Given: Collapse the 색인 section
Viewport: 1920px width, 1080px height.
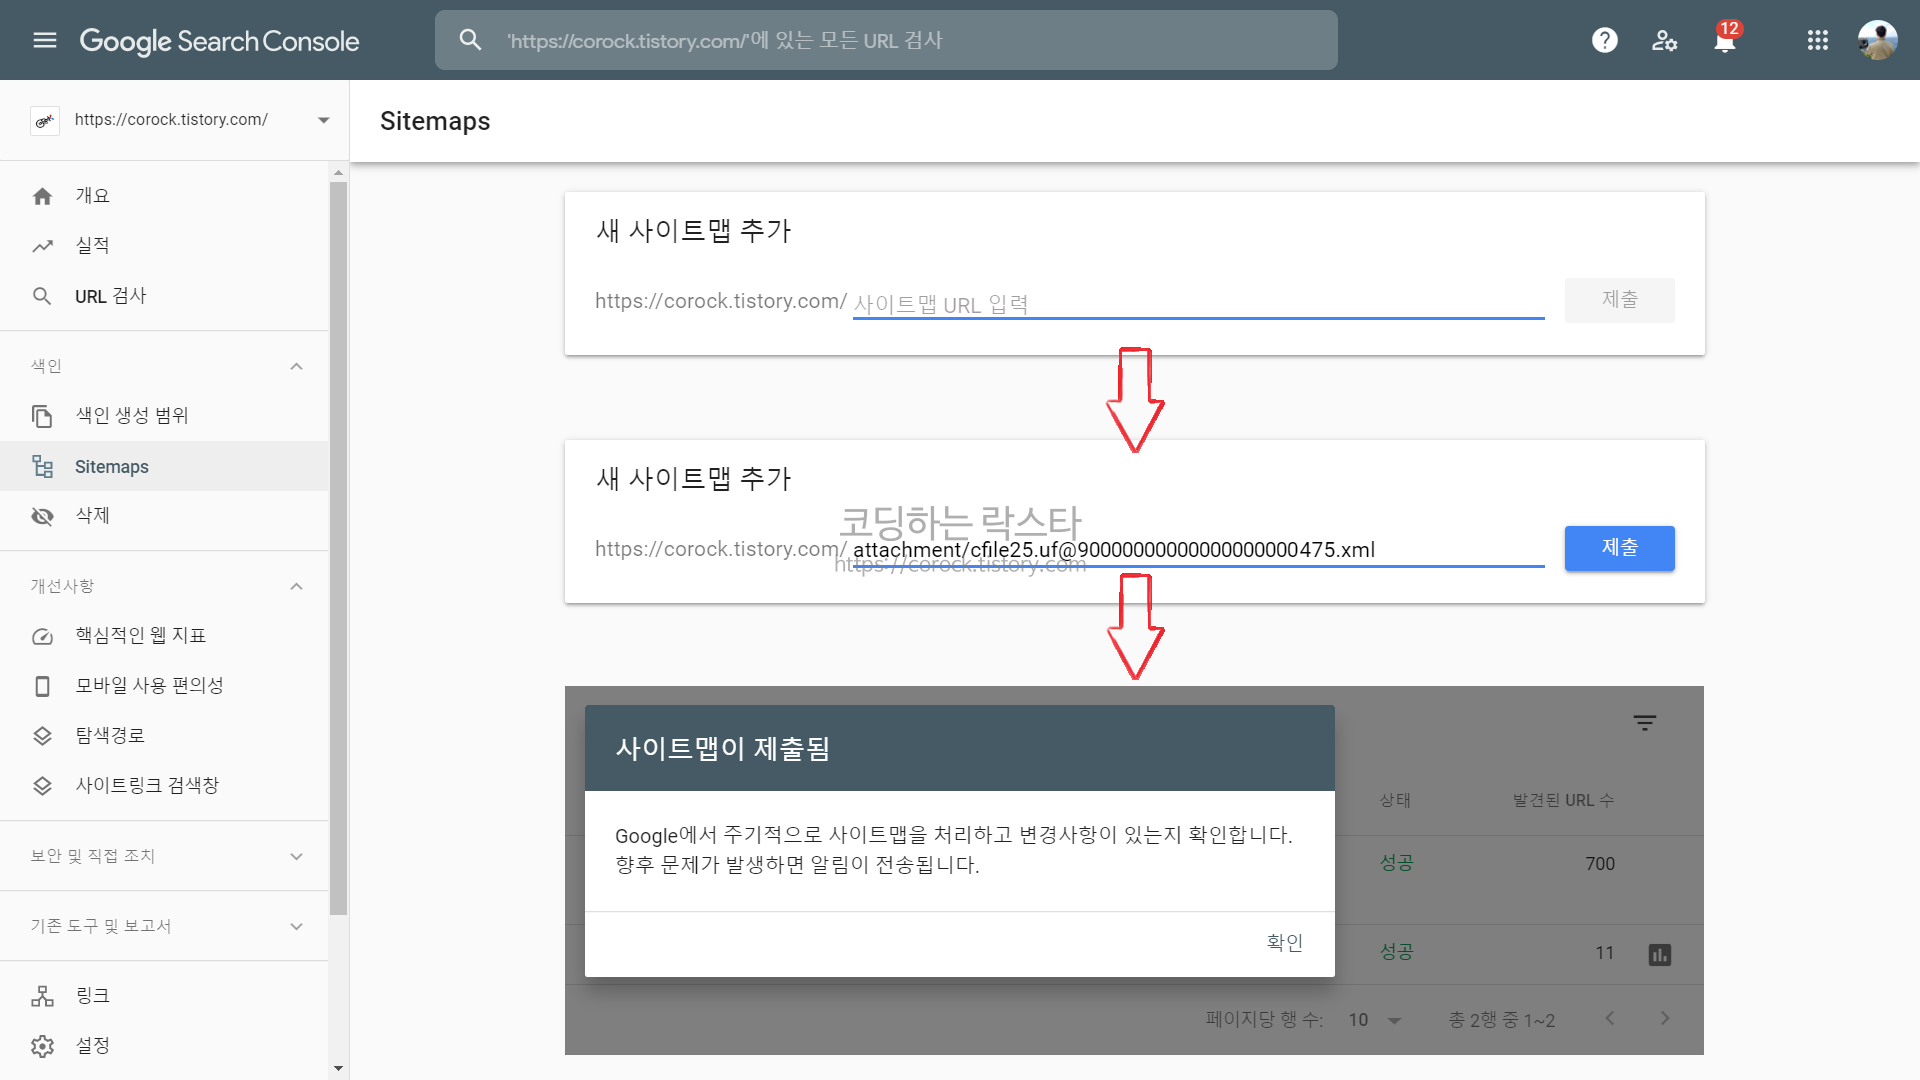Looking at the screenshot, I should (296, 366).
